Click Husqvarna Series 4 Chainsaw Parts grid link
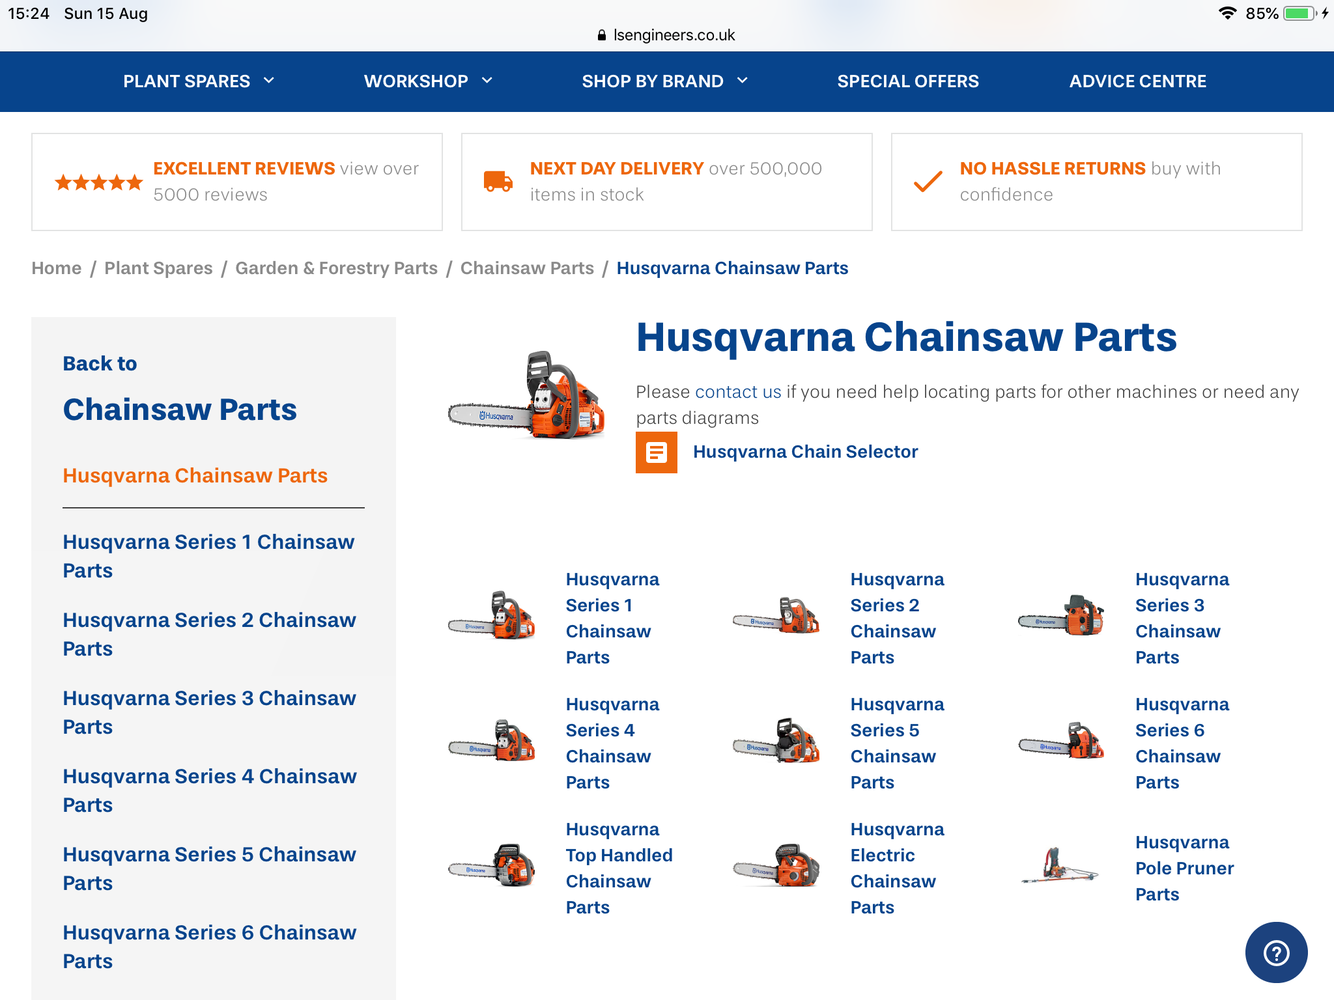Screen dimensions: 1334x1000 coord(613,743)
